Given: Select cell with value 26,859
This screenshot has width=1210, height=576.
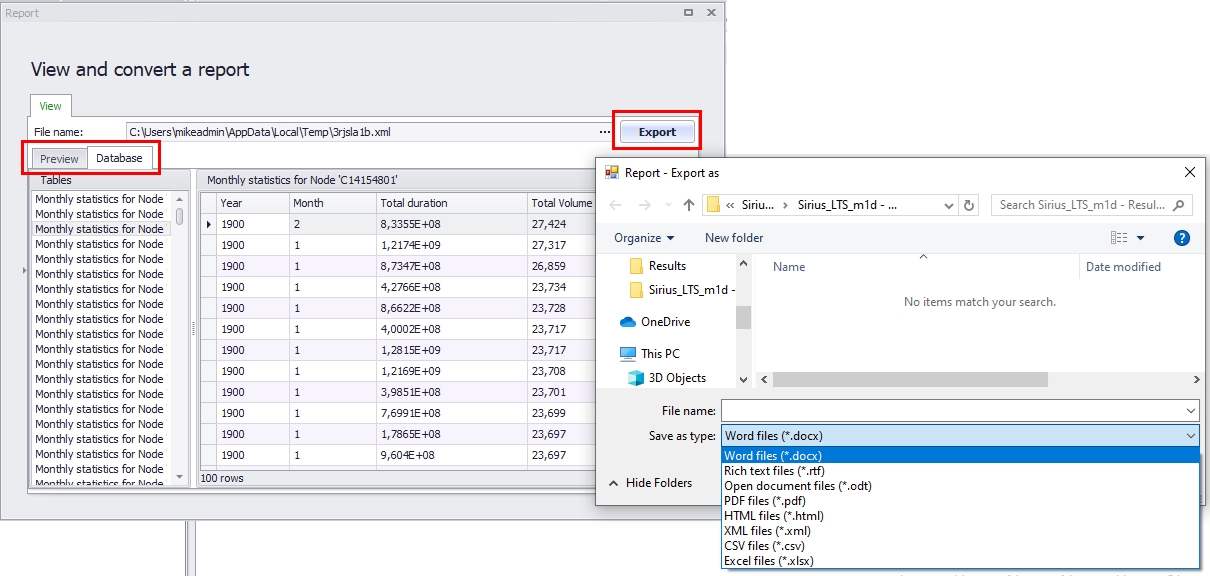Looking at the screenshot, I should pyautogui.click(x=562, y=266).
